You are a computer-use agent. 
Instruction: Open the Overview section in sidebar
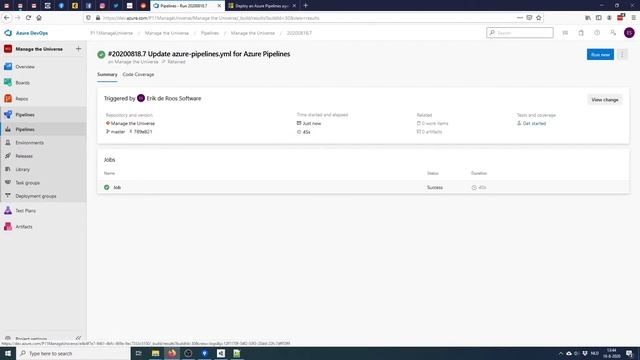[x=24, y=67]
